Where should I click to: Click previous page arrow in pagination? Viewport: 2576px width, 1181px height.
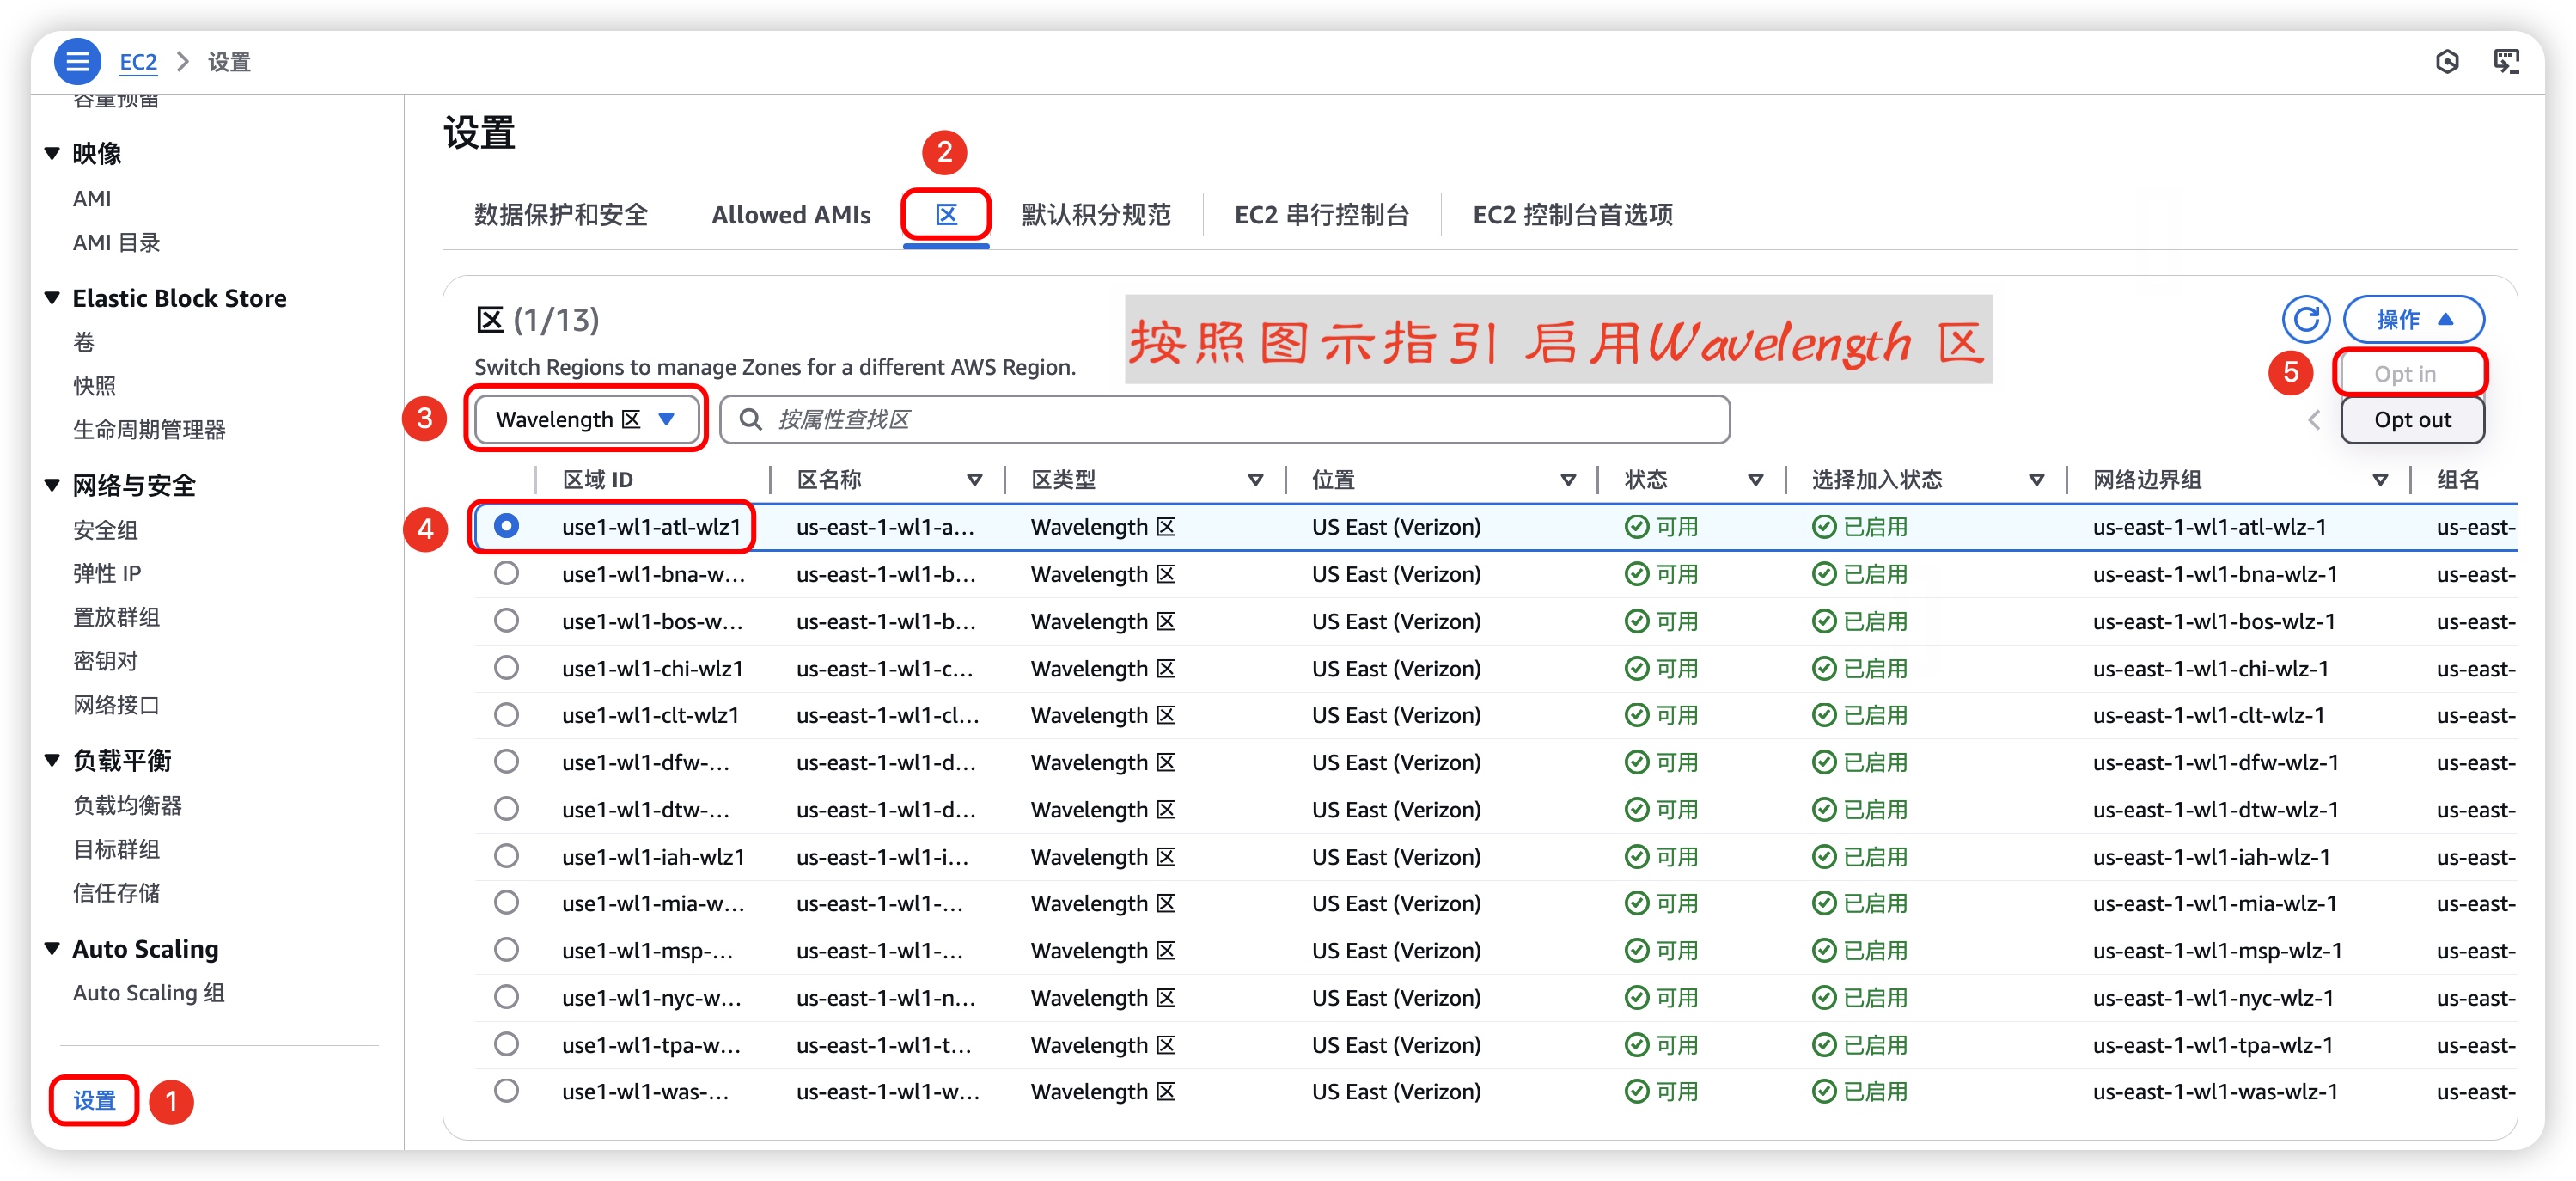pos(2314,420)
